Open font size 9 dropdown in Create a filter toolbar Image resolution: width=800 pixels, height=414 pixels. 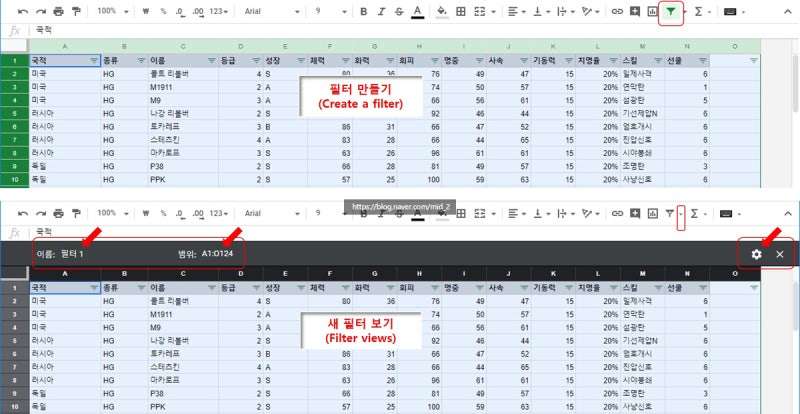click(x=331, y=11)
